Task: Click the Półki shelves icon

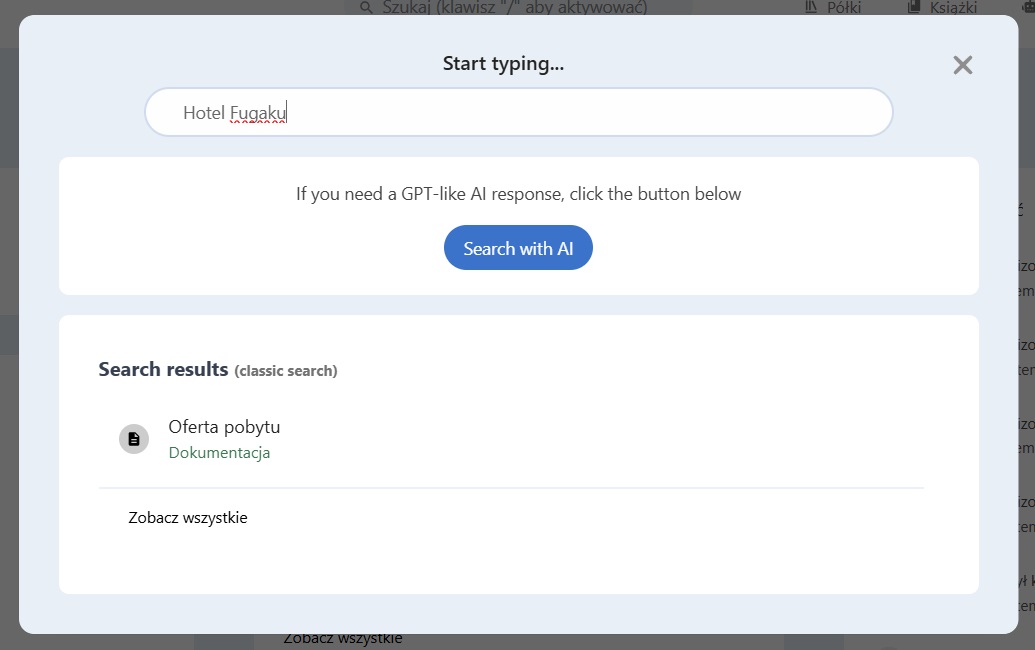Action: point(810,7)
